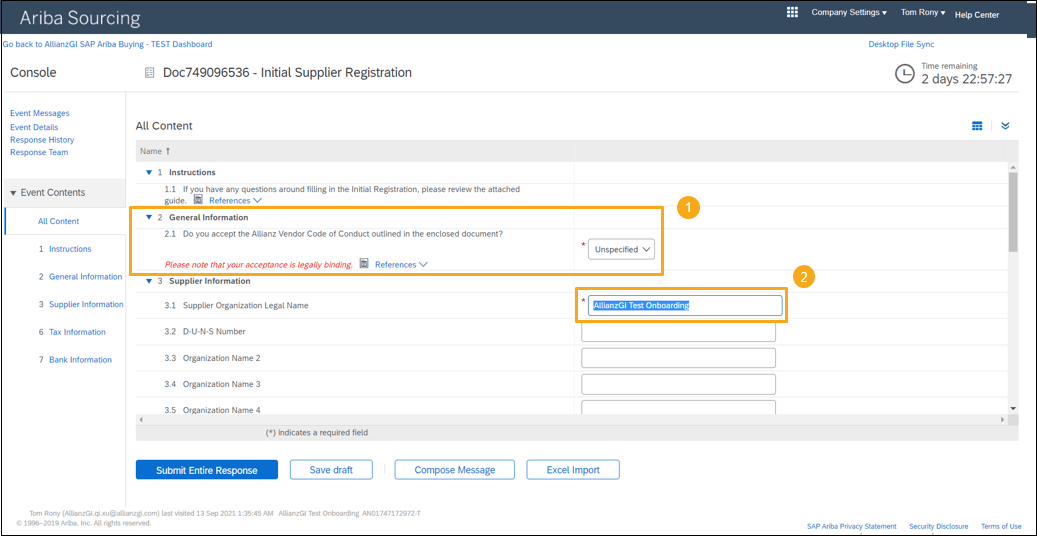Screen dimensions: 1037x536
Task: Open the Tom Rony user menu
Action: point(923,13)
